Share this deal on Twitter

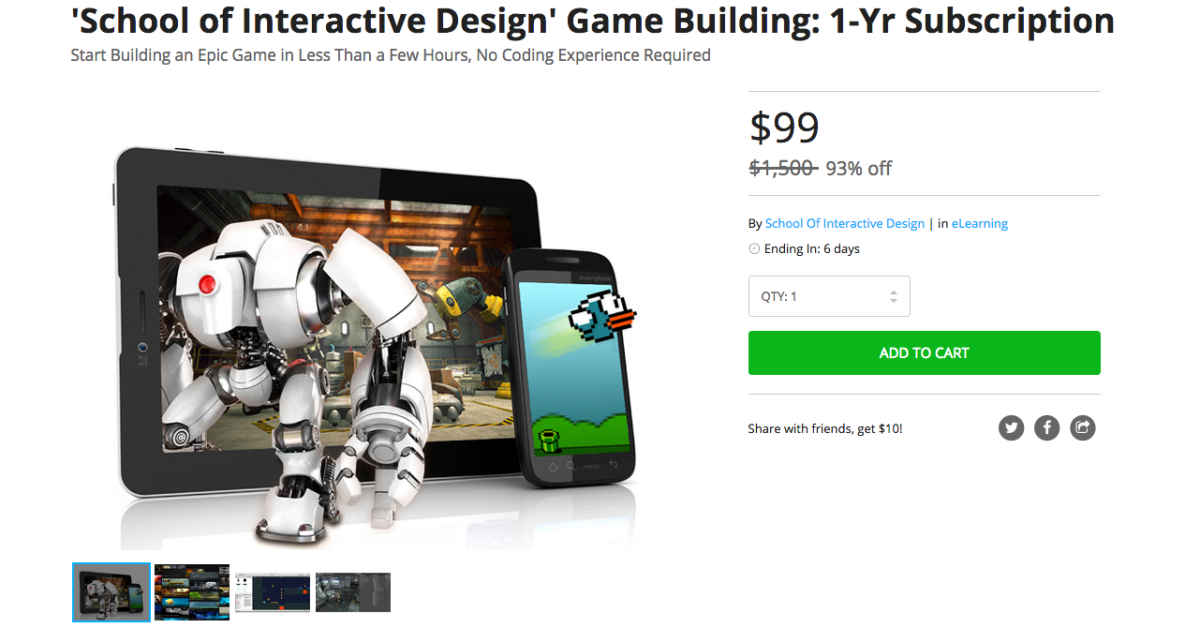coord(1011,428)
